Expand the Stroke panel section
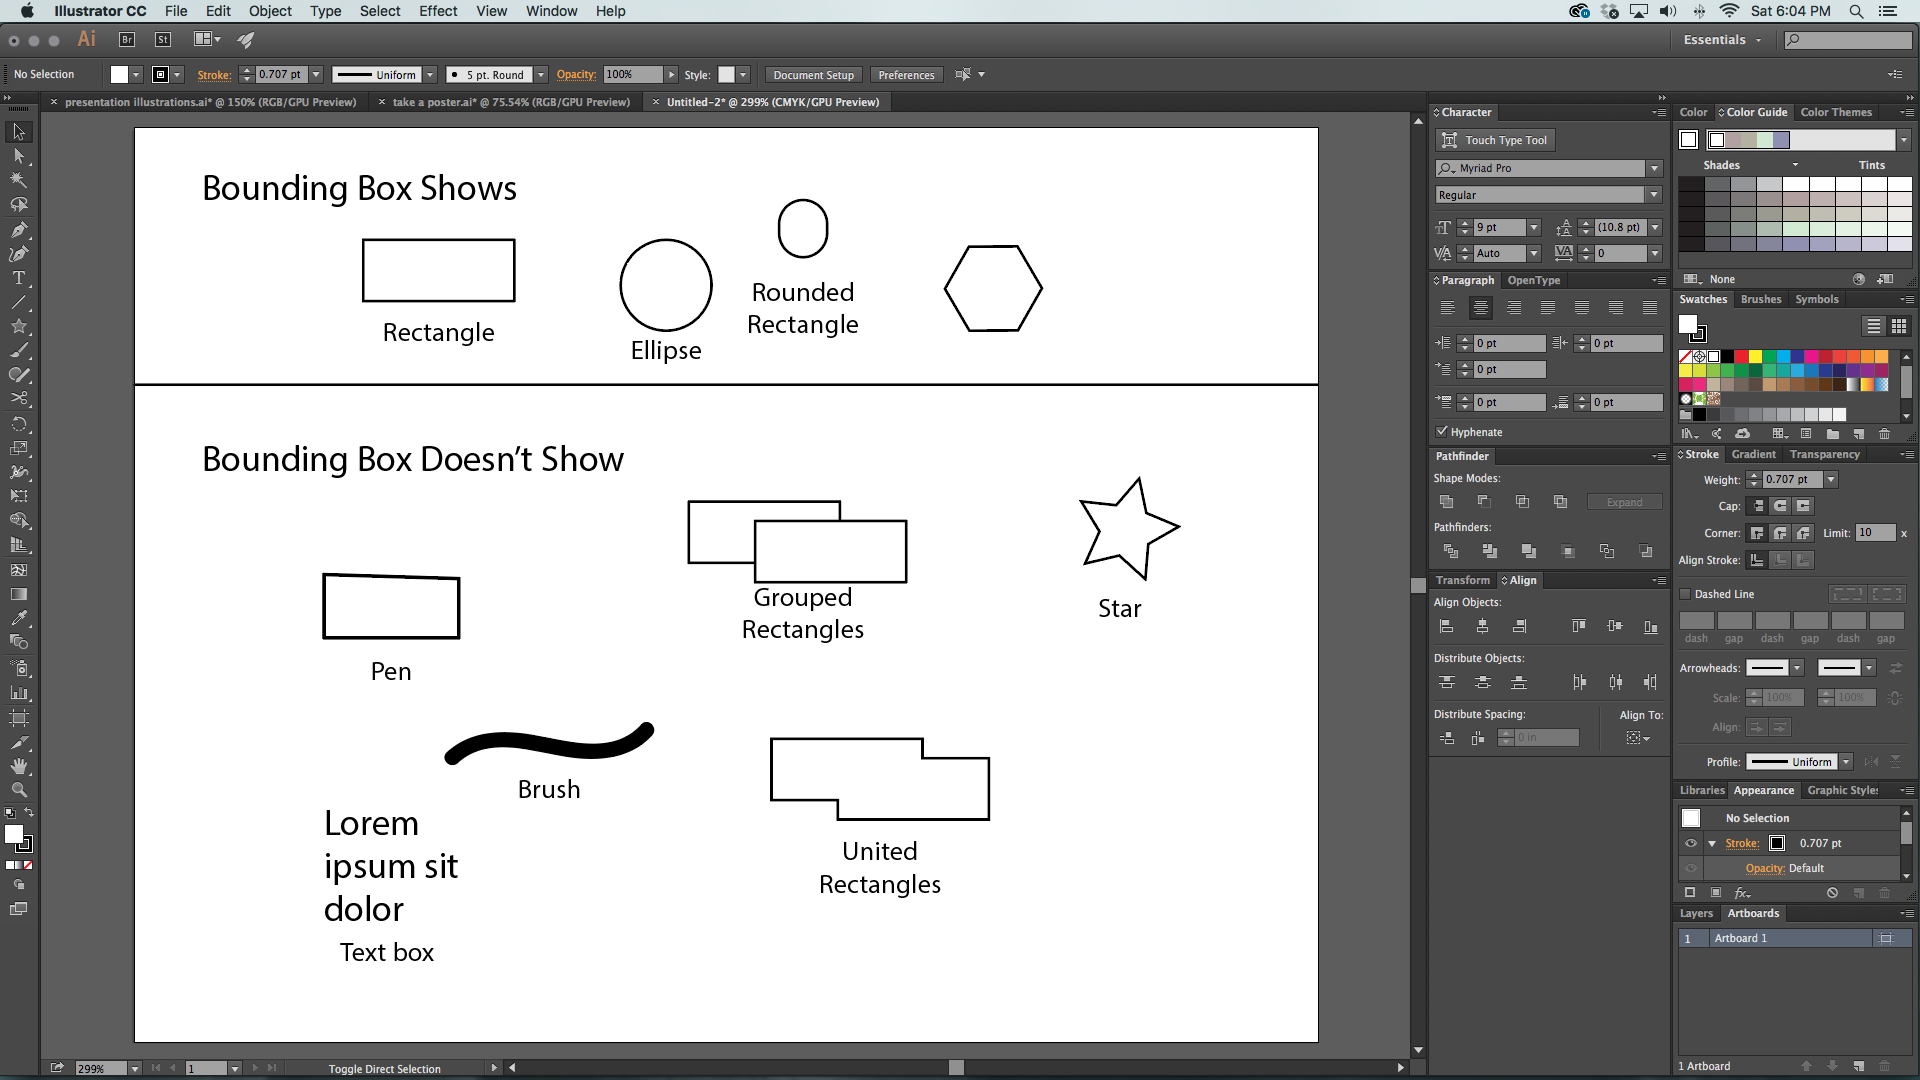This screenshot has width=1920, height=1080. (1683, 454)
